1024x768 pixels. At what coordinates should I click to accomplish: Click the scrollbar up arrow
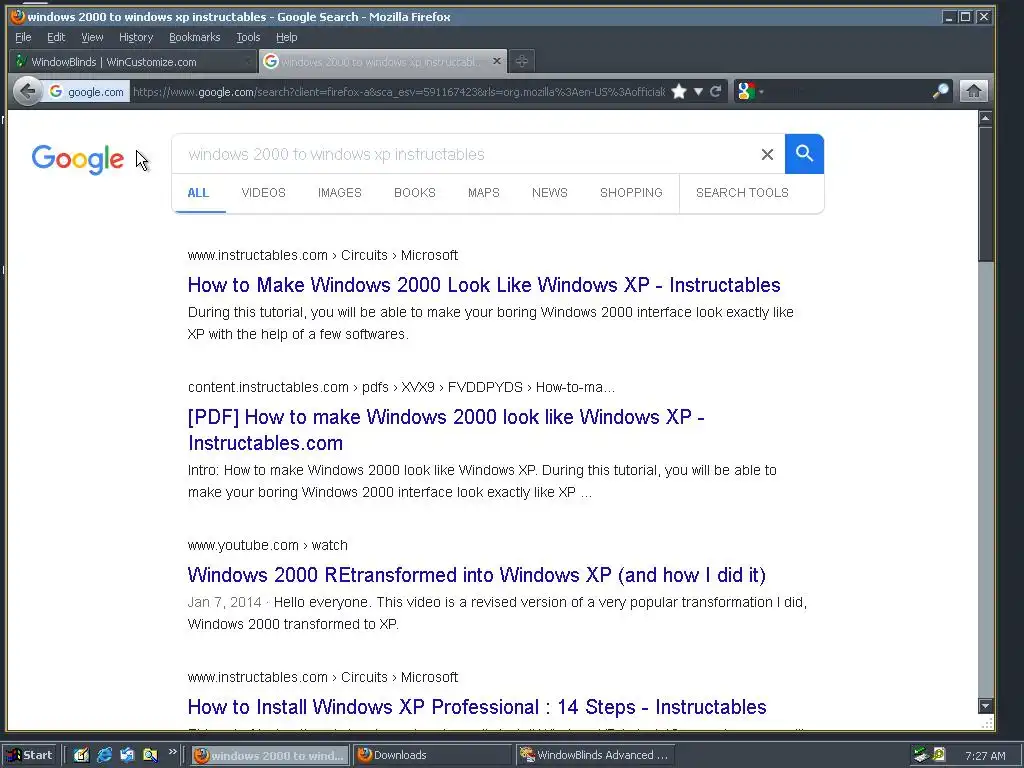(x=985, y=118)
